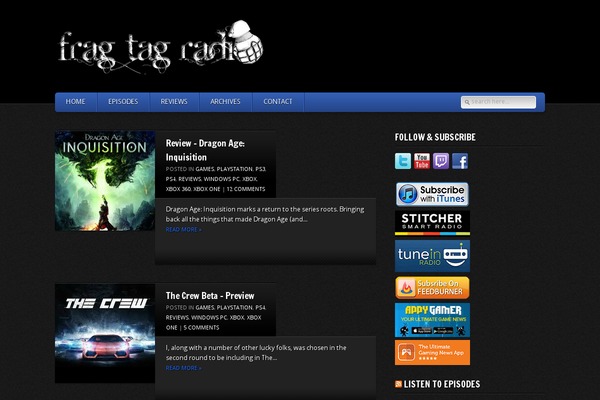The image size is (600, 400).
Task: Focus the search here field
Action: pos(498,102)
